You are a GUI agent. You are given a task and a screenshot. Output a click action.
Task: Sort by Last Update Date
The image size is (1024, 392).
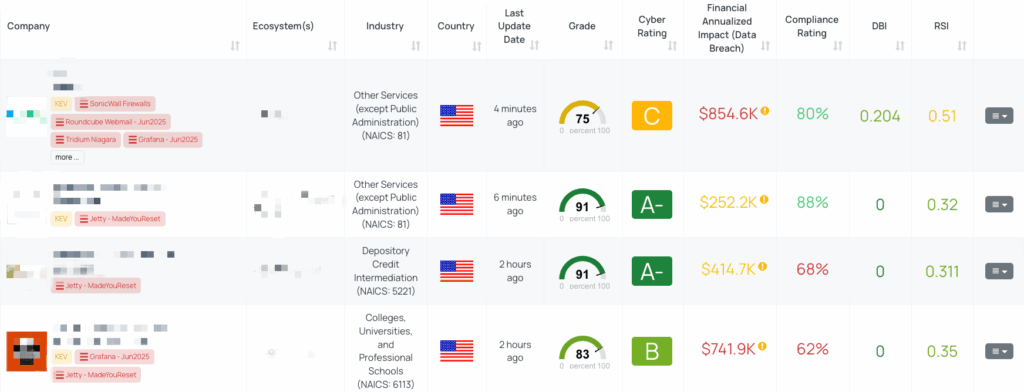(535, 46)
